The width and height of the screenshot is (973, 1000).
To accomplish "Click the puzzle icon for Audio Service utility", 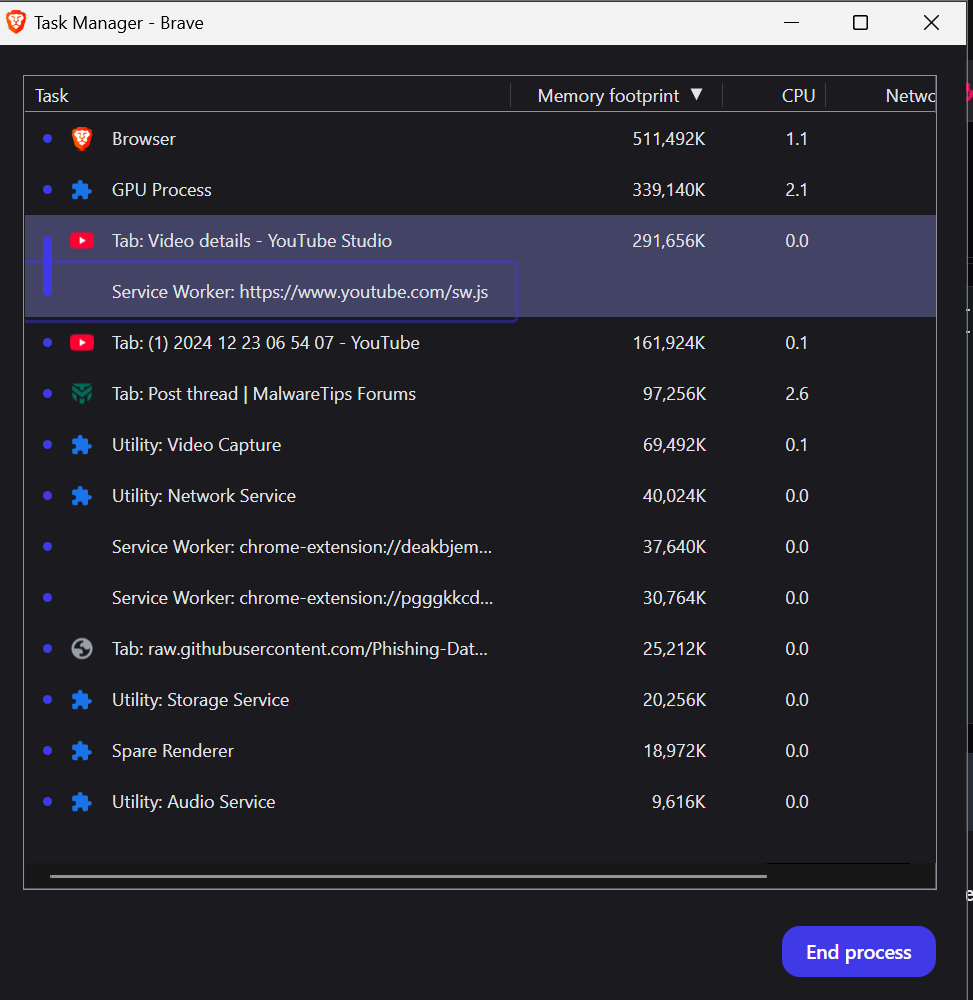I will coord(82,802).
